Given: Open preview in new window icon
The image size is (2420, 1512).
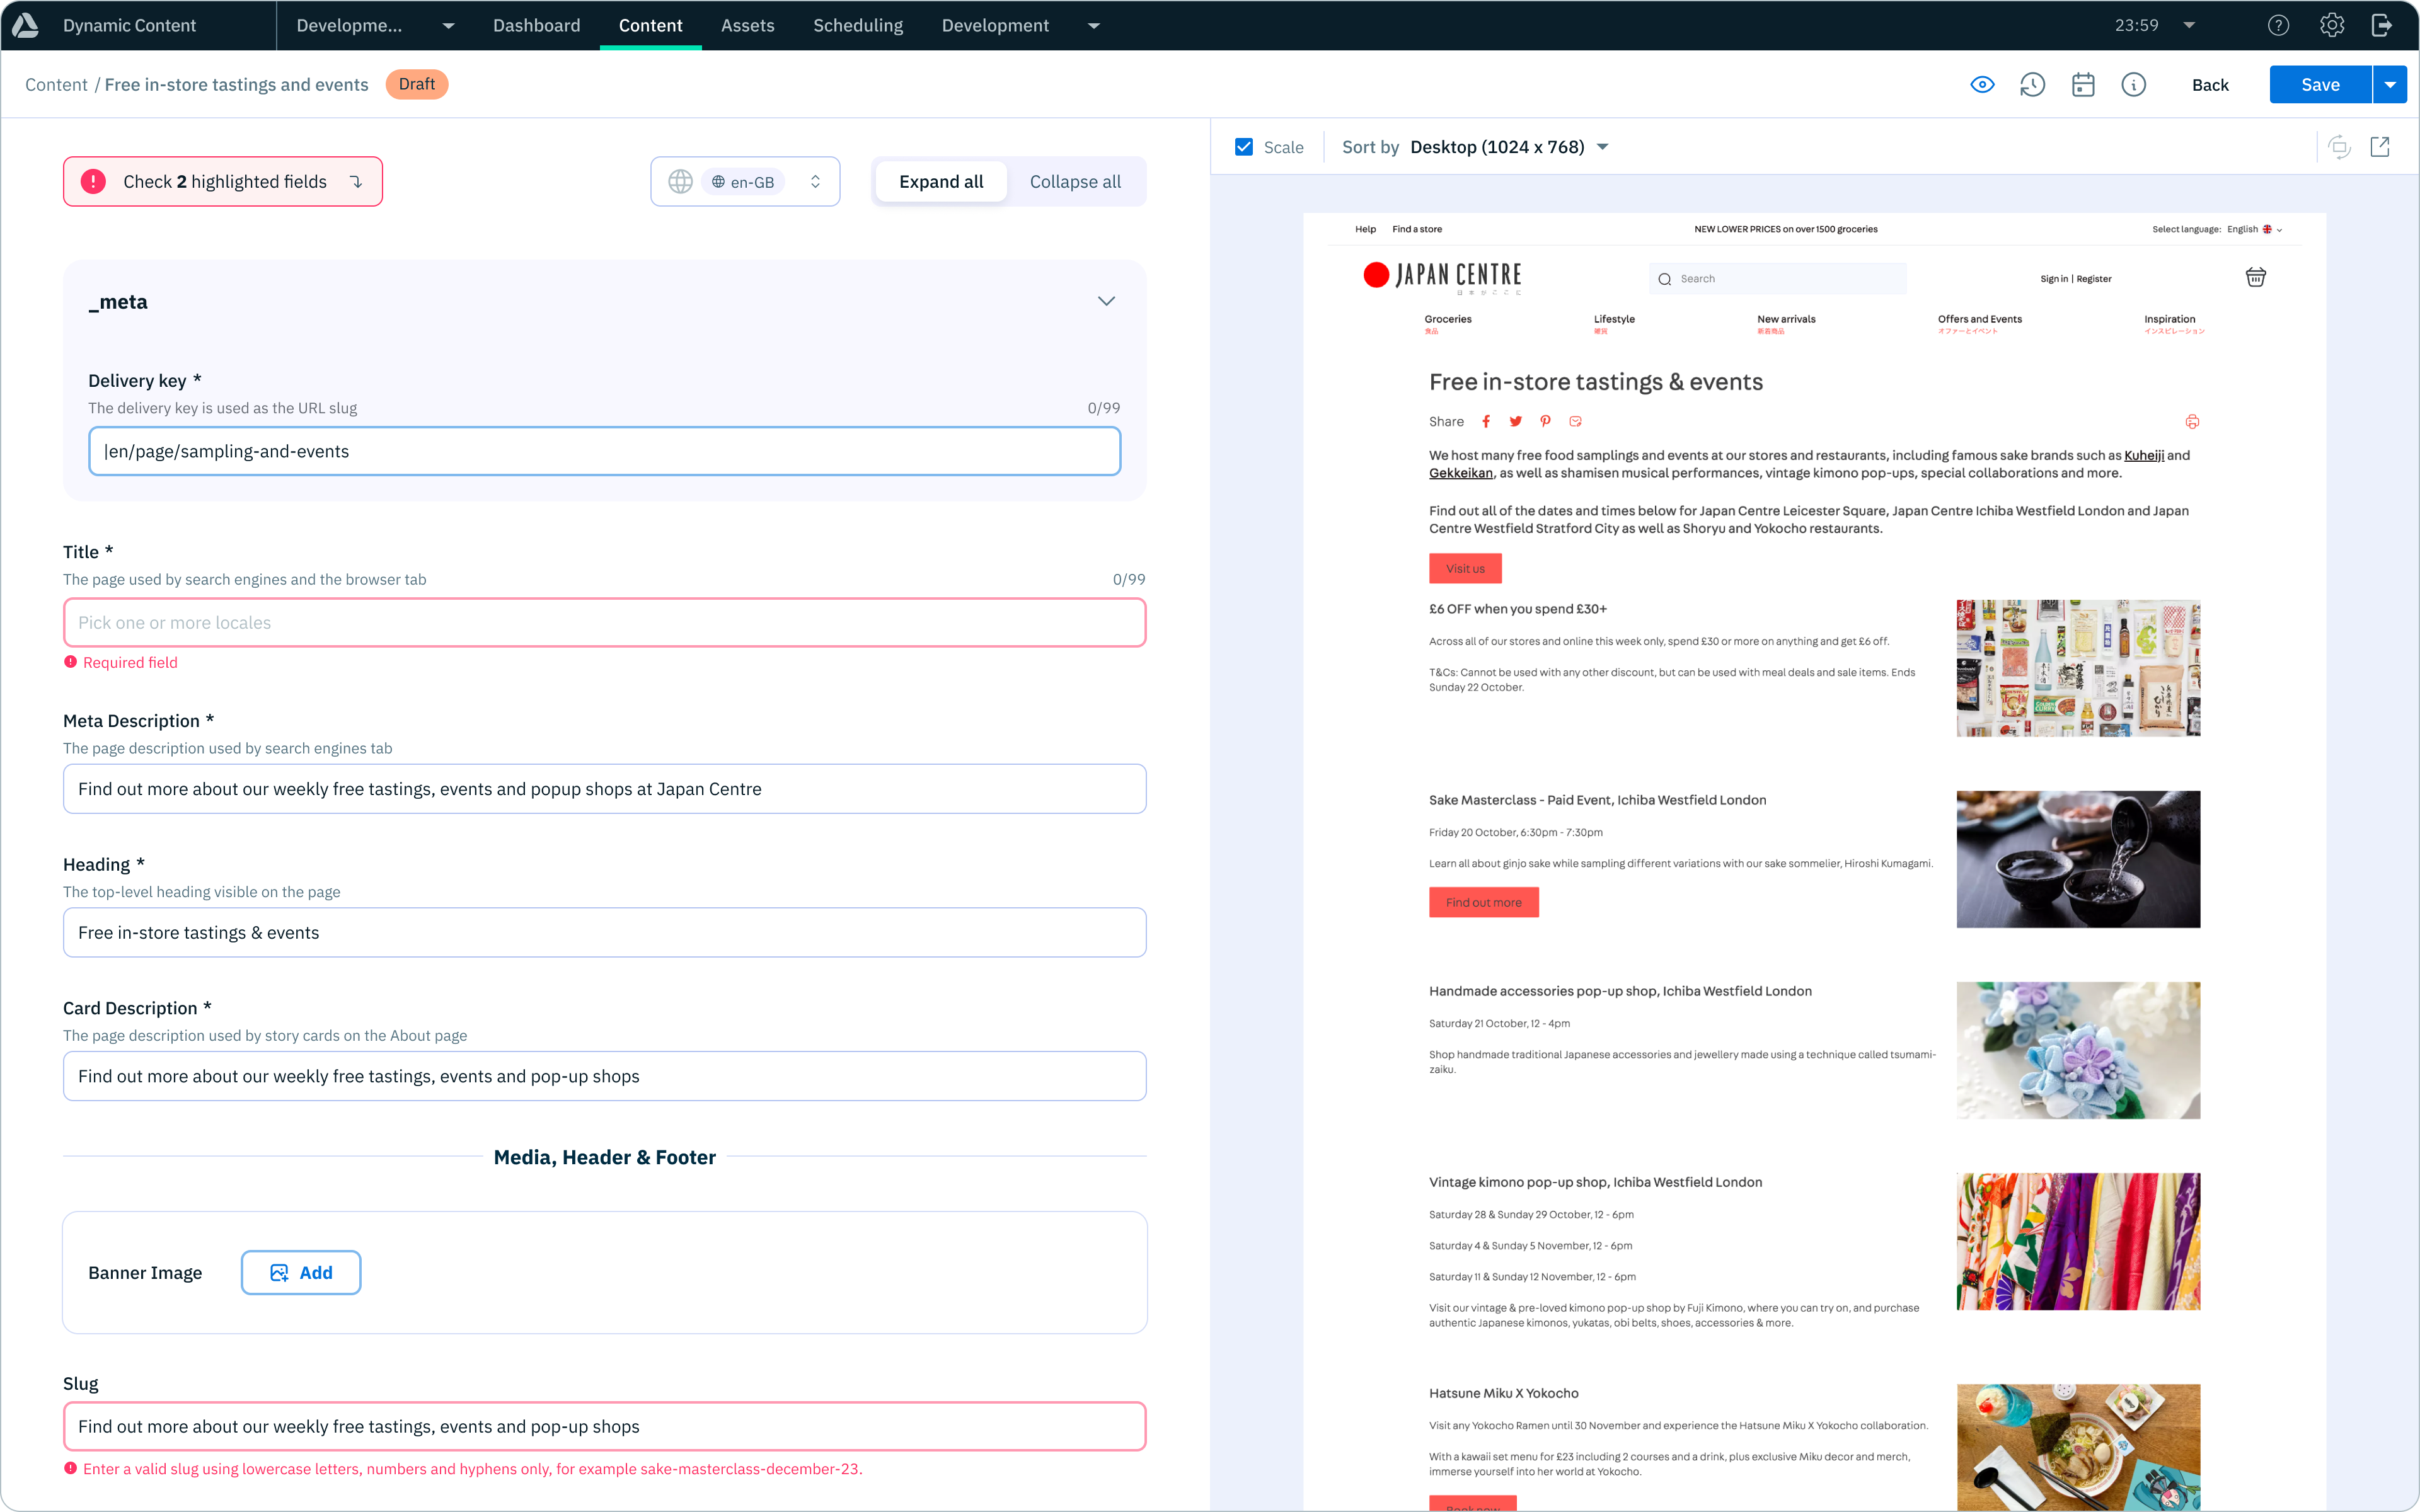Looking at the screenshot, I should pos(2380,147).
